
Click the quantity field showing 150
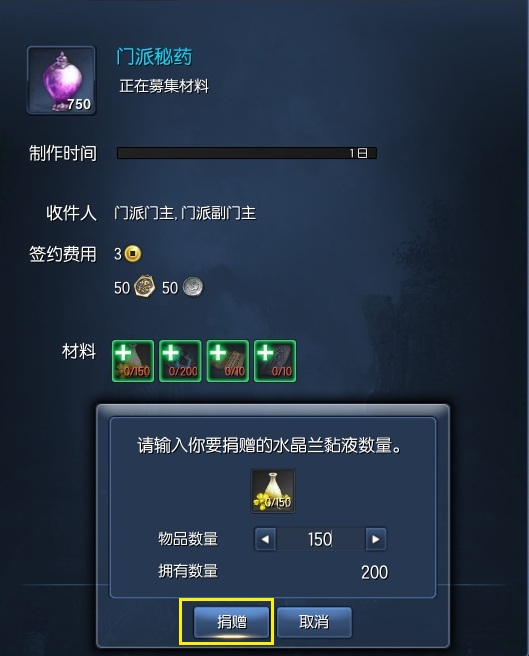(x=321, y=539)
